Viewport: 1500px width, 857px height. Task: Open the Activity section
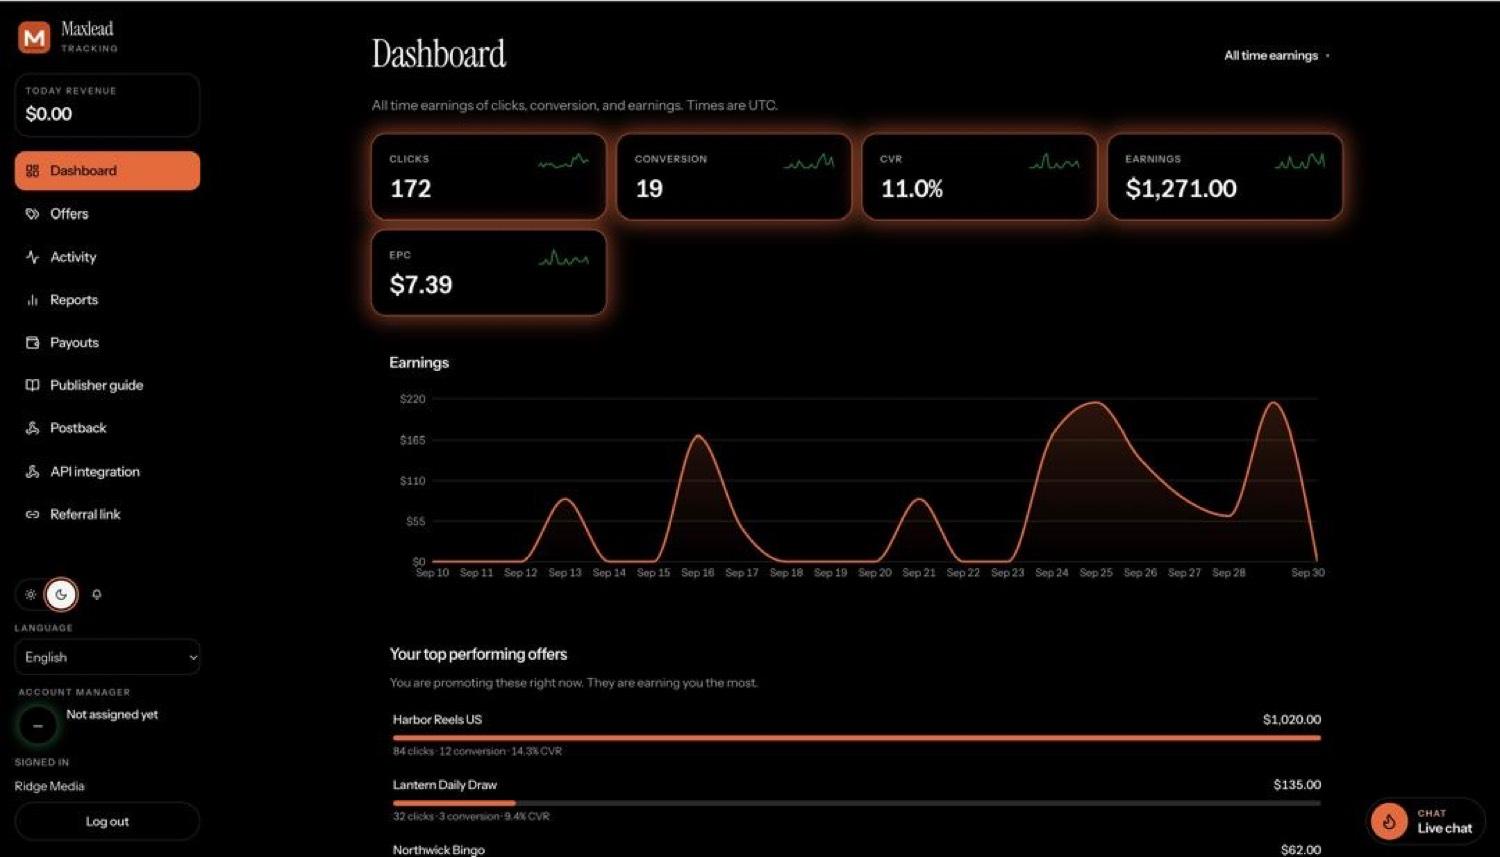(107, 257)
